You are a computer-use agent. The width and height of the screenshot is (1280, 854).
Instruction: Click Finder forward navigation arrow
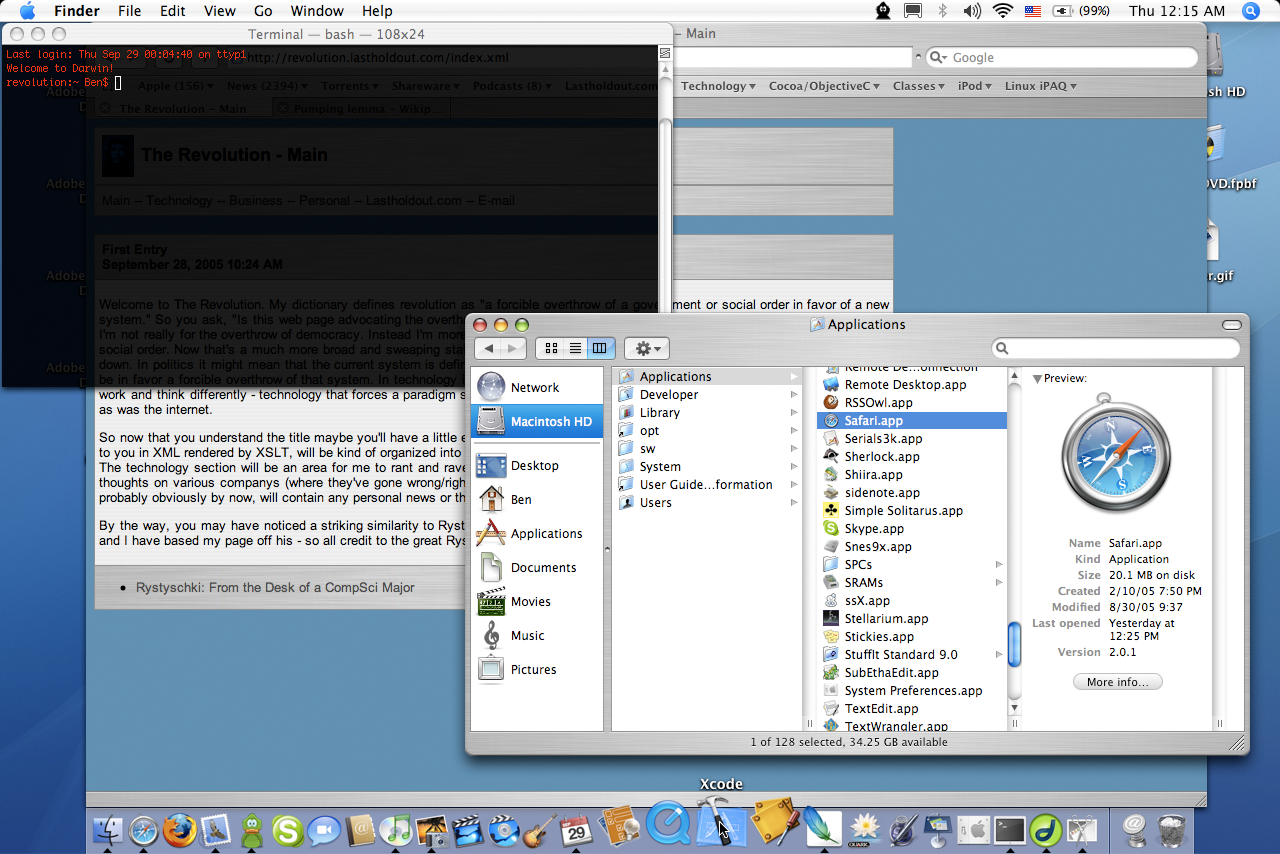pos(512,348)
